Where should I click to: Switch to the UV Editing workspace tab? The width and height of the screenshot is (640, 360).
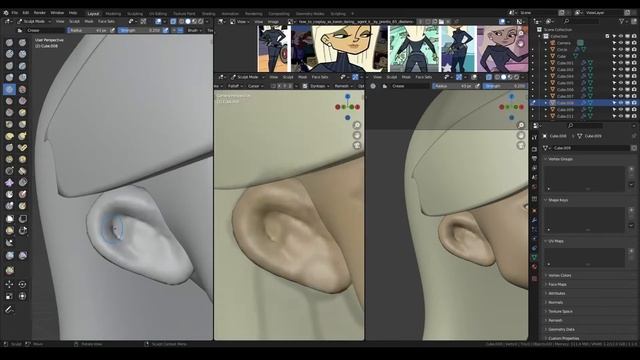coord(158,14)
